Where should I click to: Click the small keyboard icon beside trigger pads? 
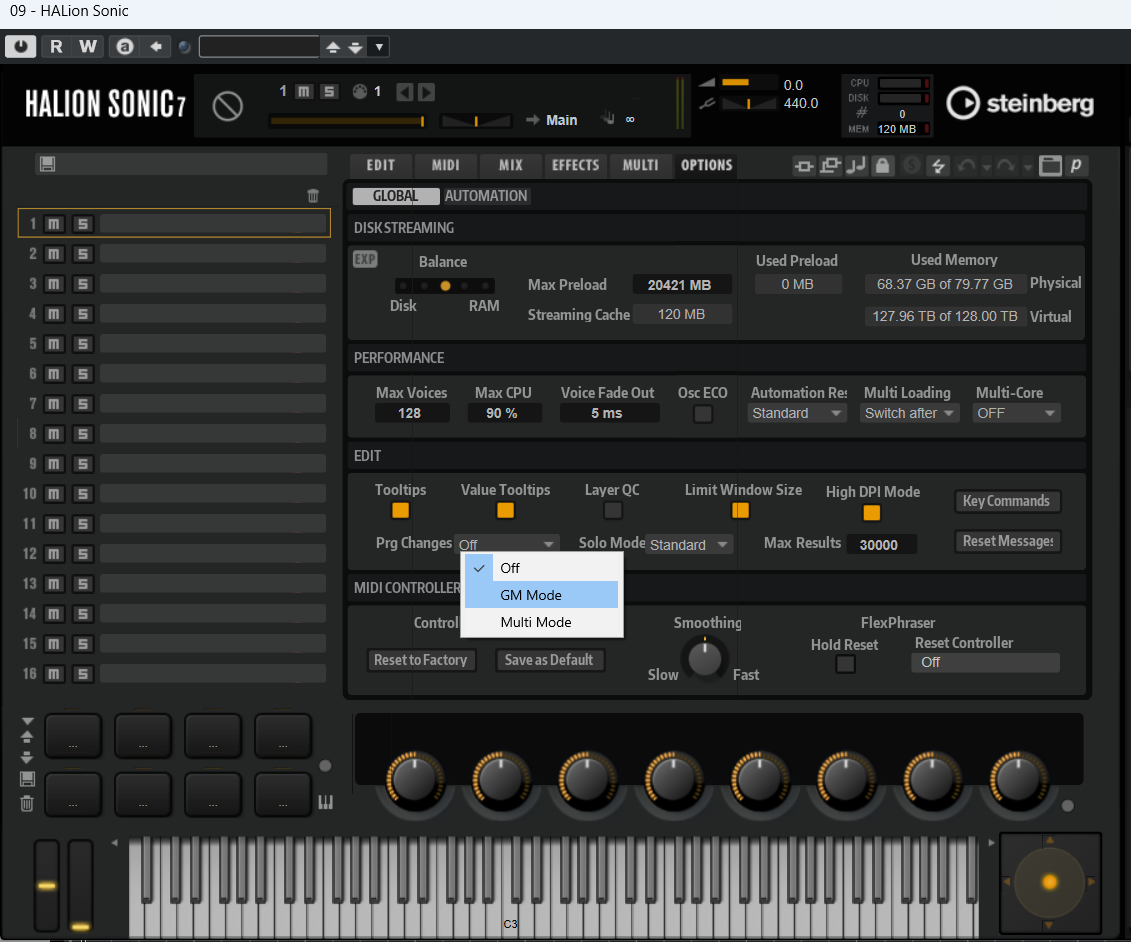325,802
